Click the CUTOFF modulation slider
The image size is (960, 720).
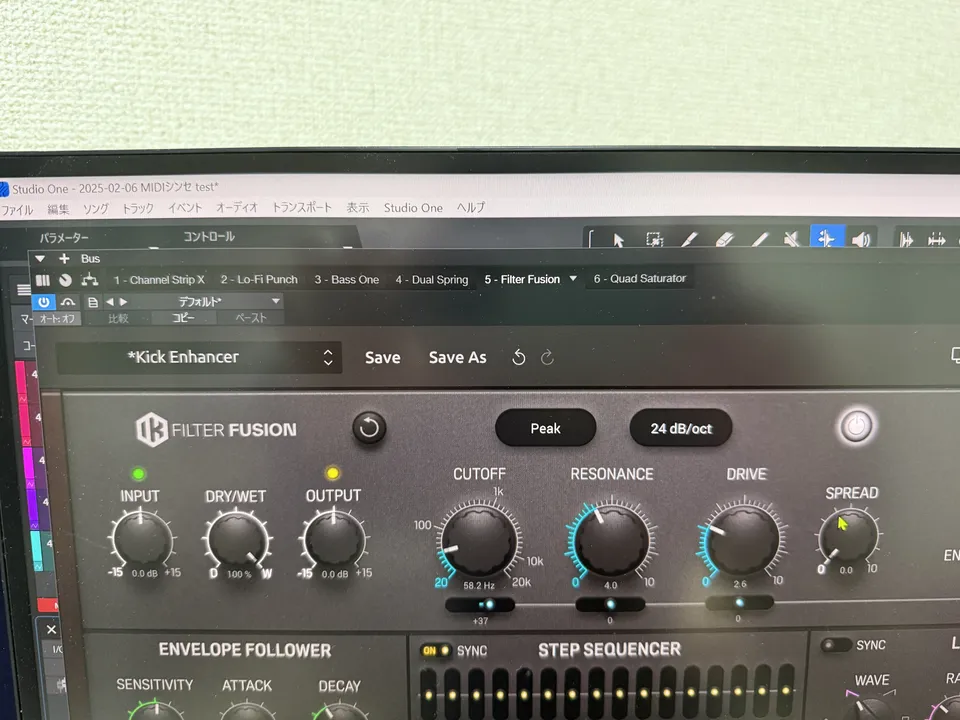pos(480,605)
